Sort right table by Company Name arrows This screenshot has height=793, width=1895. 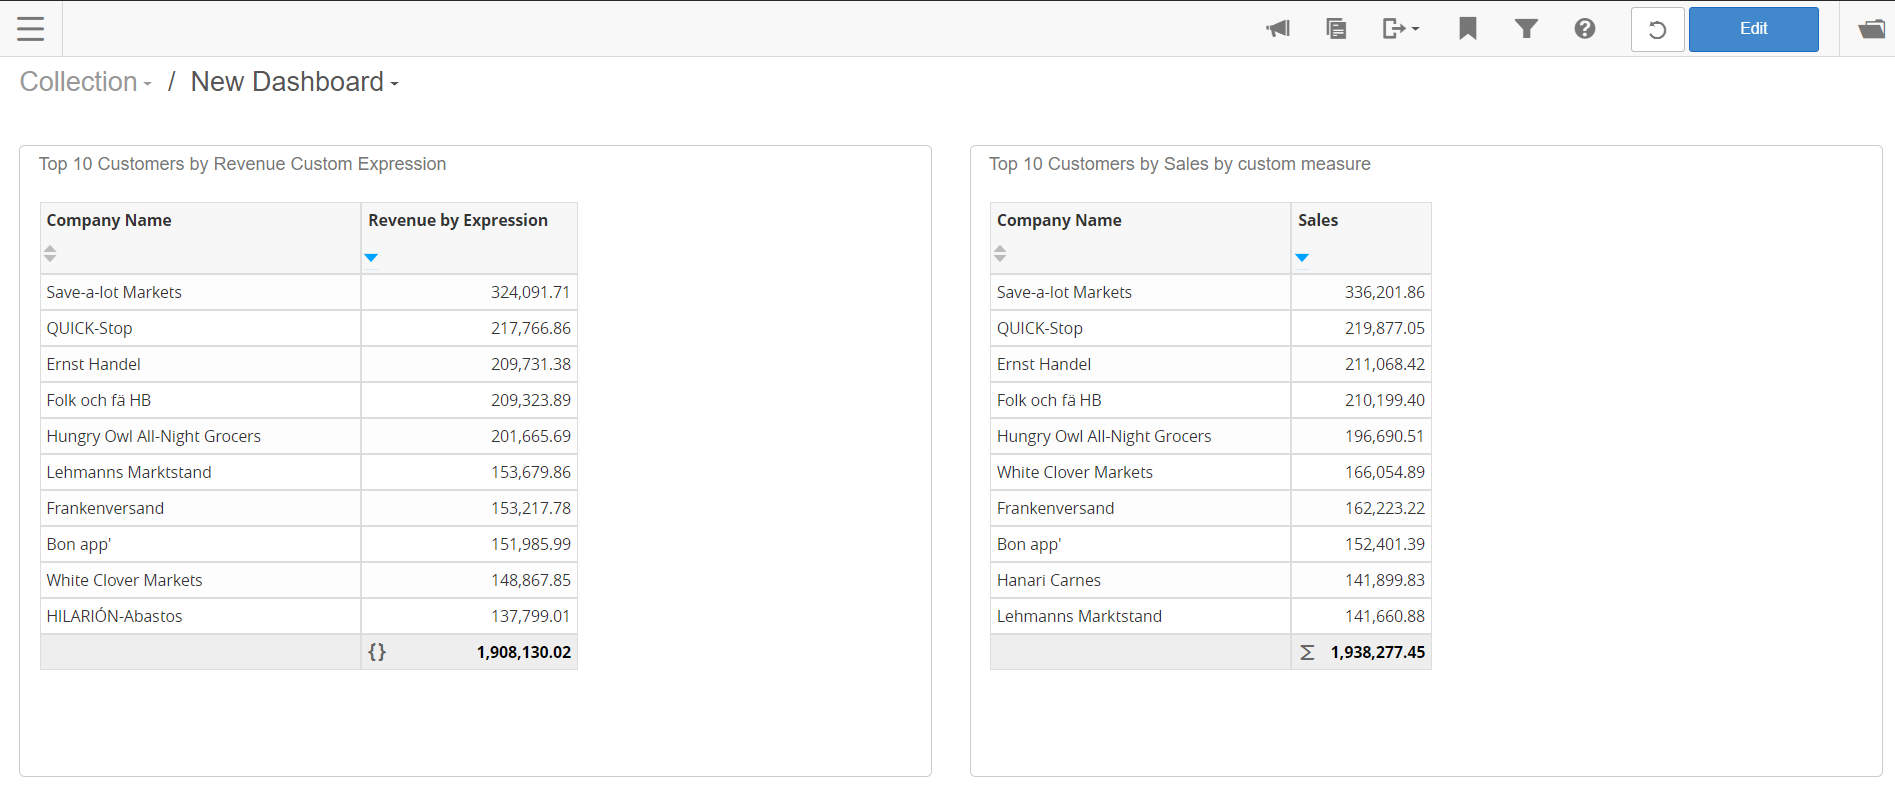1000,254
